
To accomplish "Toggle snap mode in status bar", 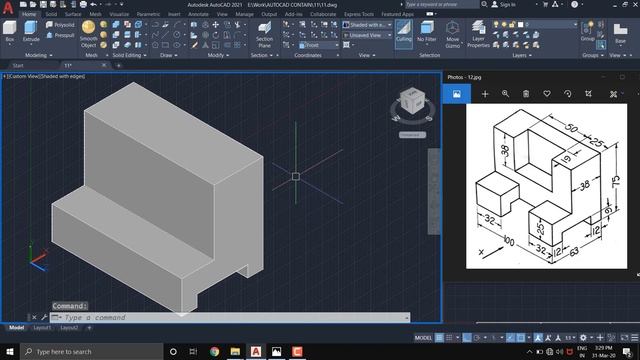I will click(449, 338).
